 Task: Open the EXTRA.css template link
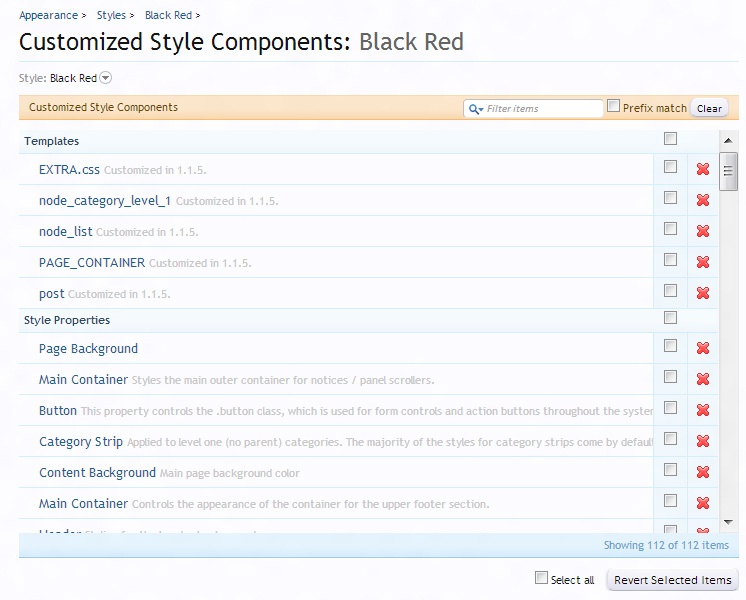[x=69, y=170]
